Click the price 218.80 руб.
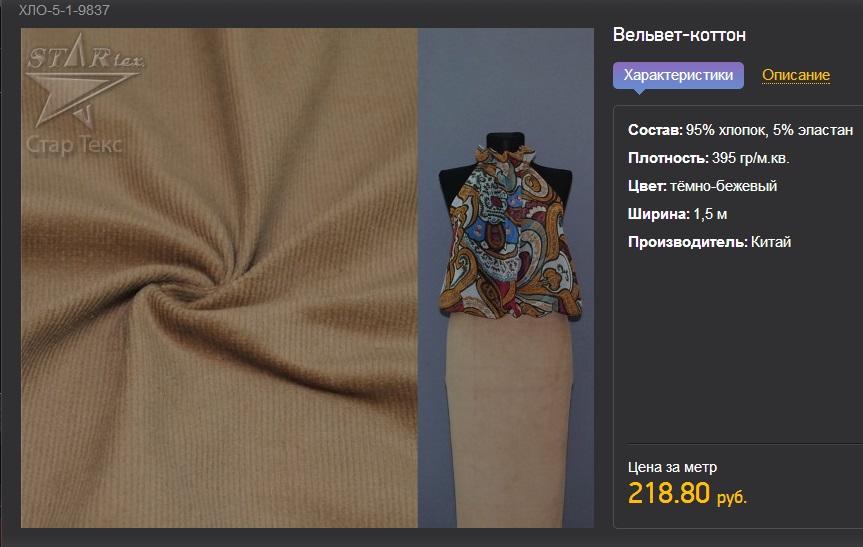 pos(687,493)
